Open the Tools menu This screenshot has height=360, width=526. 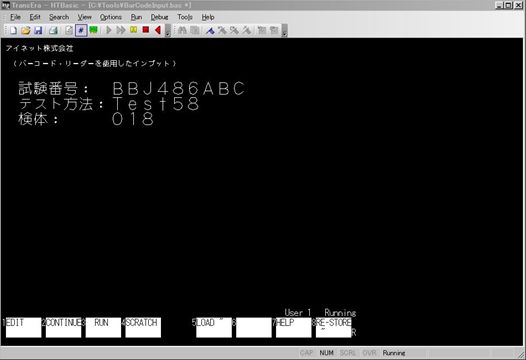tap(185, 17)
